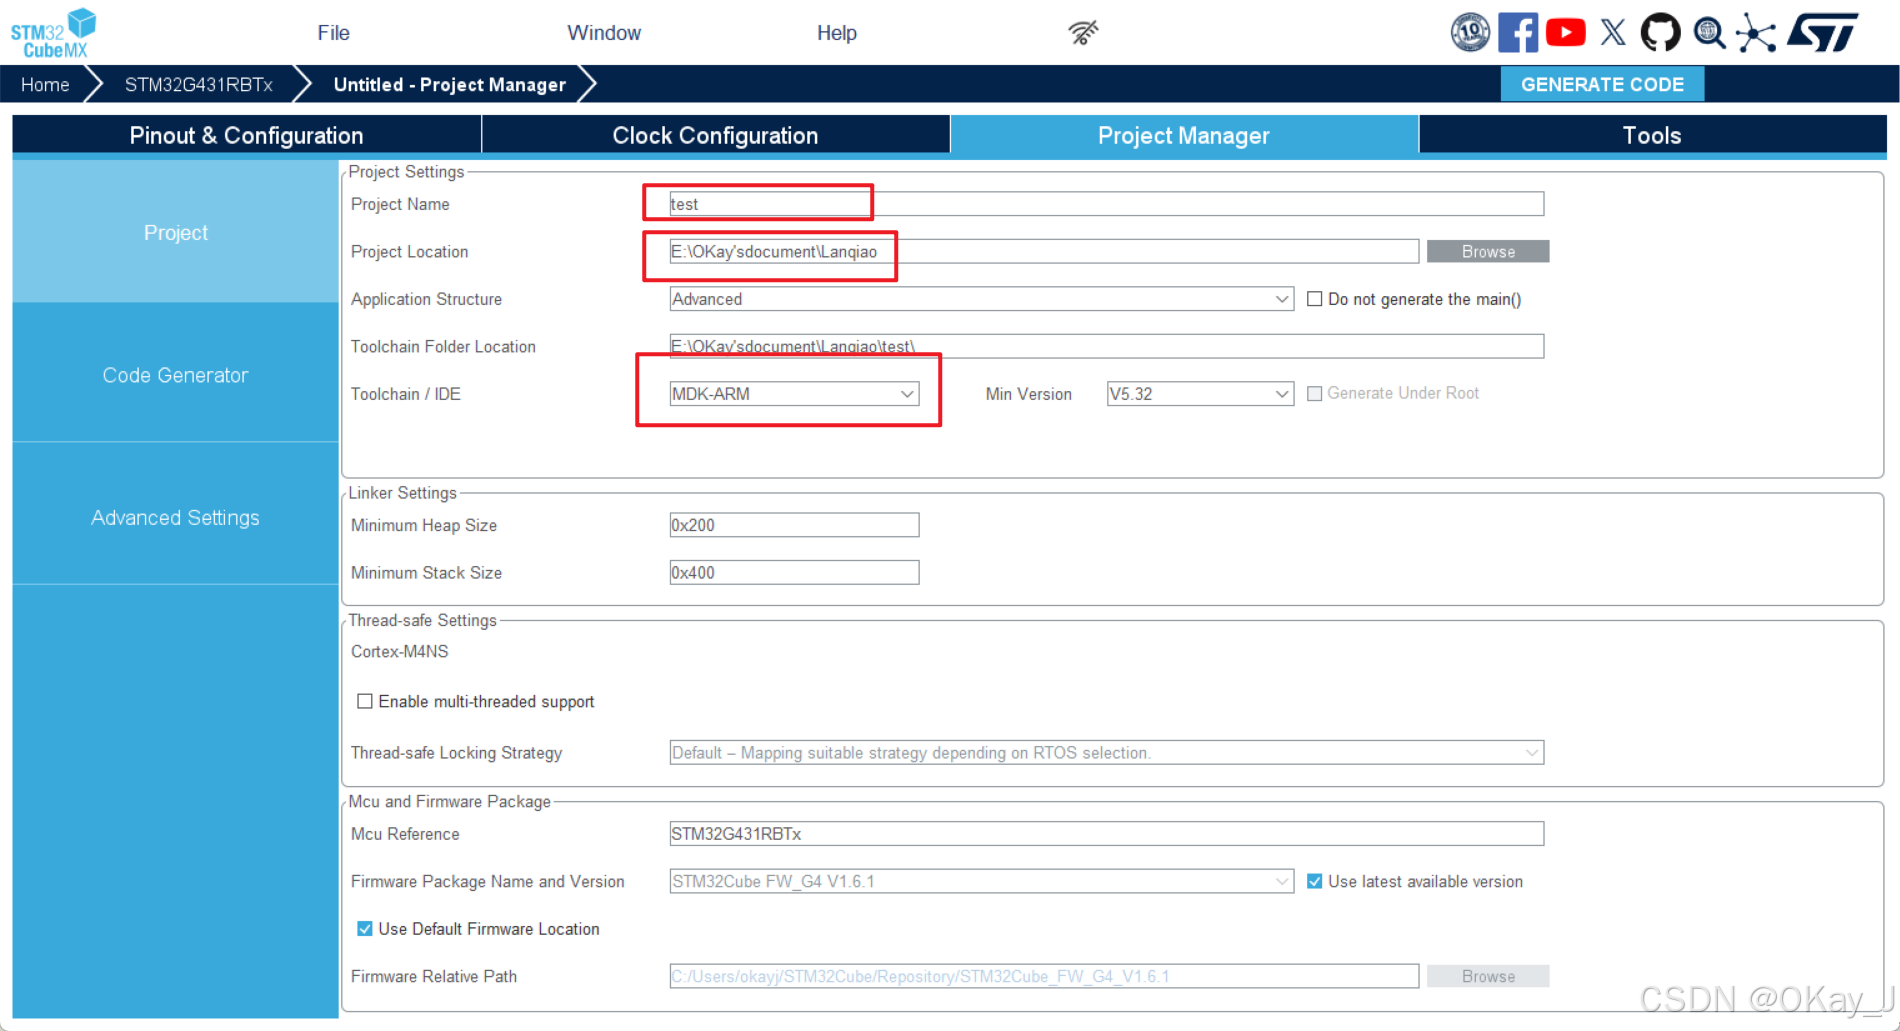Image resolution: width=1900 pixels, height=1031 pixels.
Task: Click the Toolchain Folder Location field
Action: (x=1106, y=346)
